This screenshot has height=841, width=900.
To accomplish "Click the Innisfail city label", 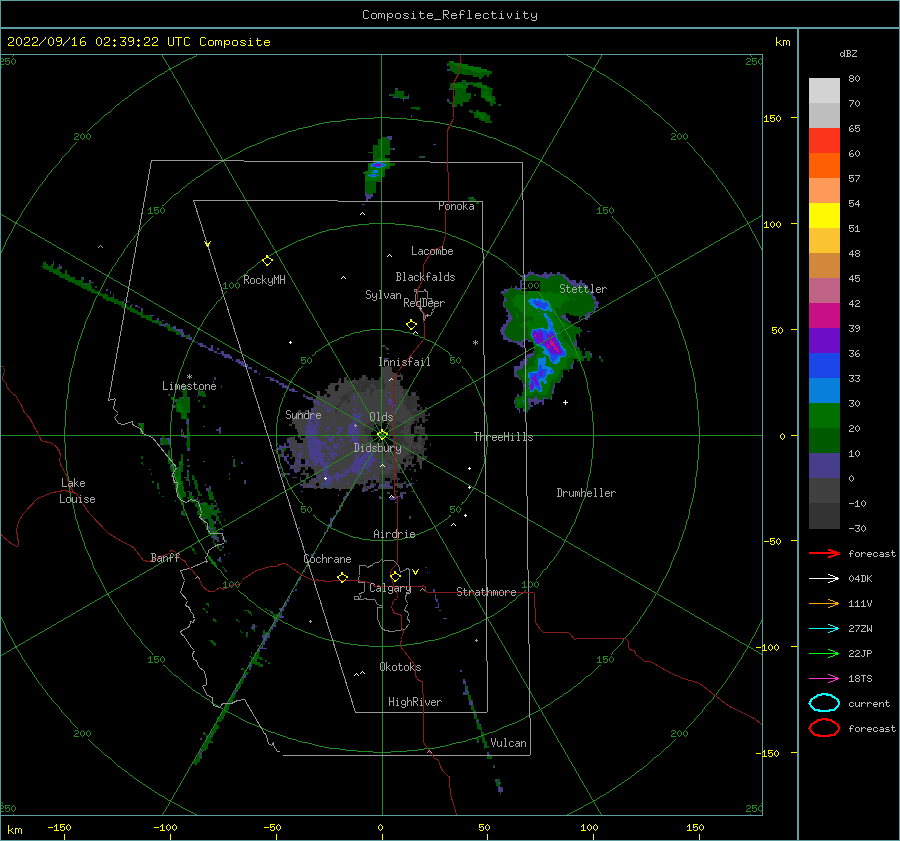I will point(404,362).
